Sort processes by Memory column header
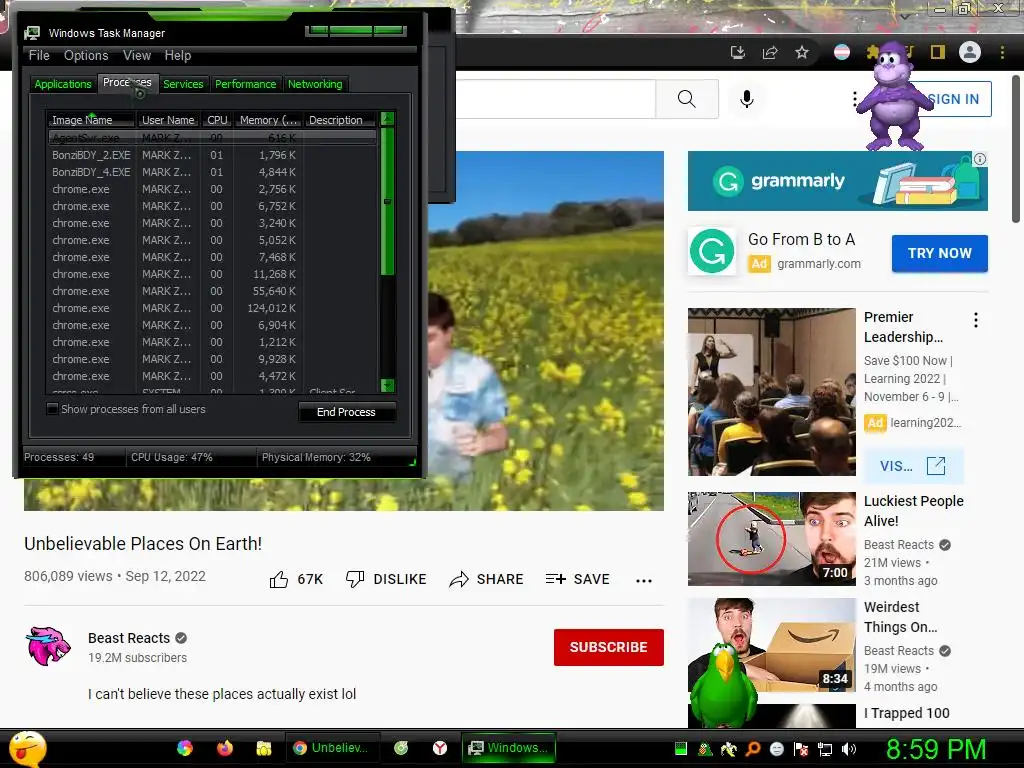Viewport: 1024px width, 768px height. click(x=268, y=120)
